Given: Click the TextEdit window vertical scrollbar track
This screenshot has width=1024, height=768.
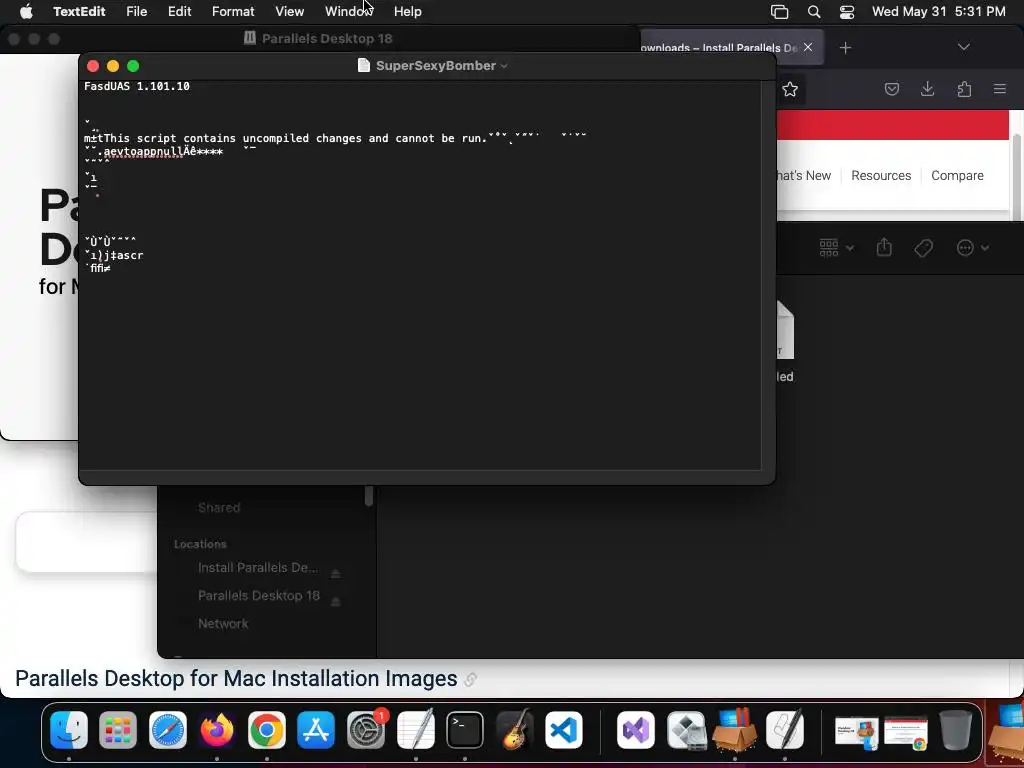Looking at the screenshot, I should (x=768, y=274).
